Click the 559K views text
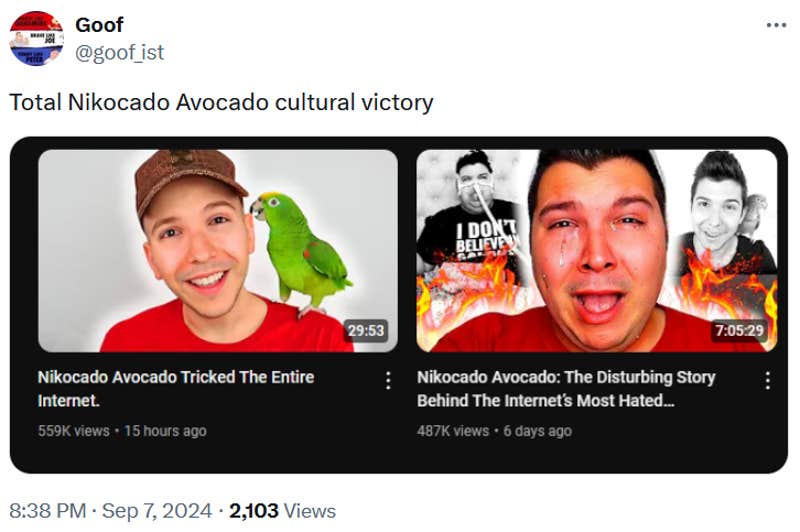This screenshot has width=800, height=532. tap(73, 430)
